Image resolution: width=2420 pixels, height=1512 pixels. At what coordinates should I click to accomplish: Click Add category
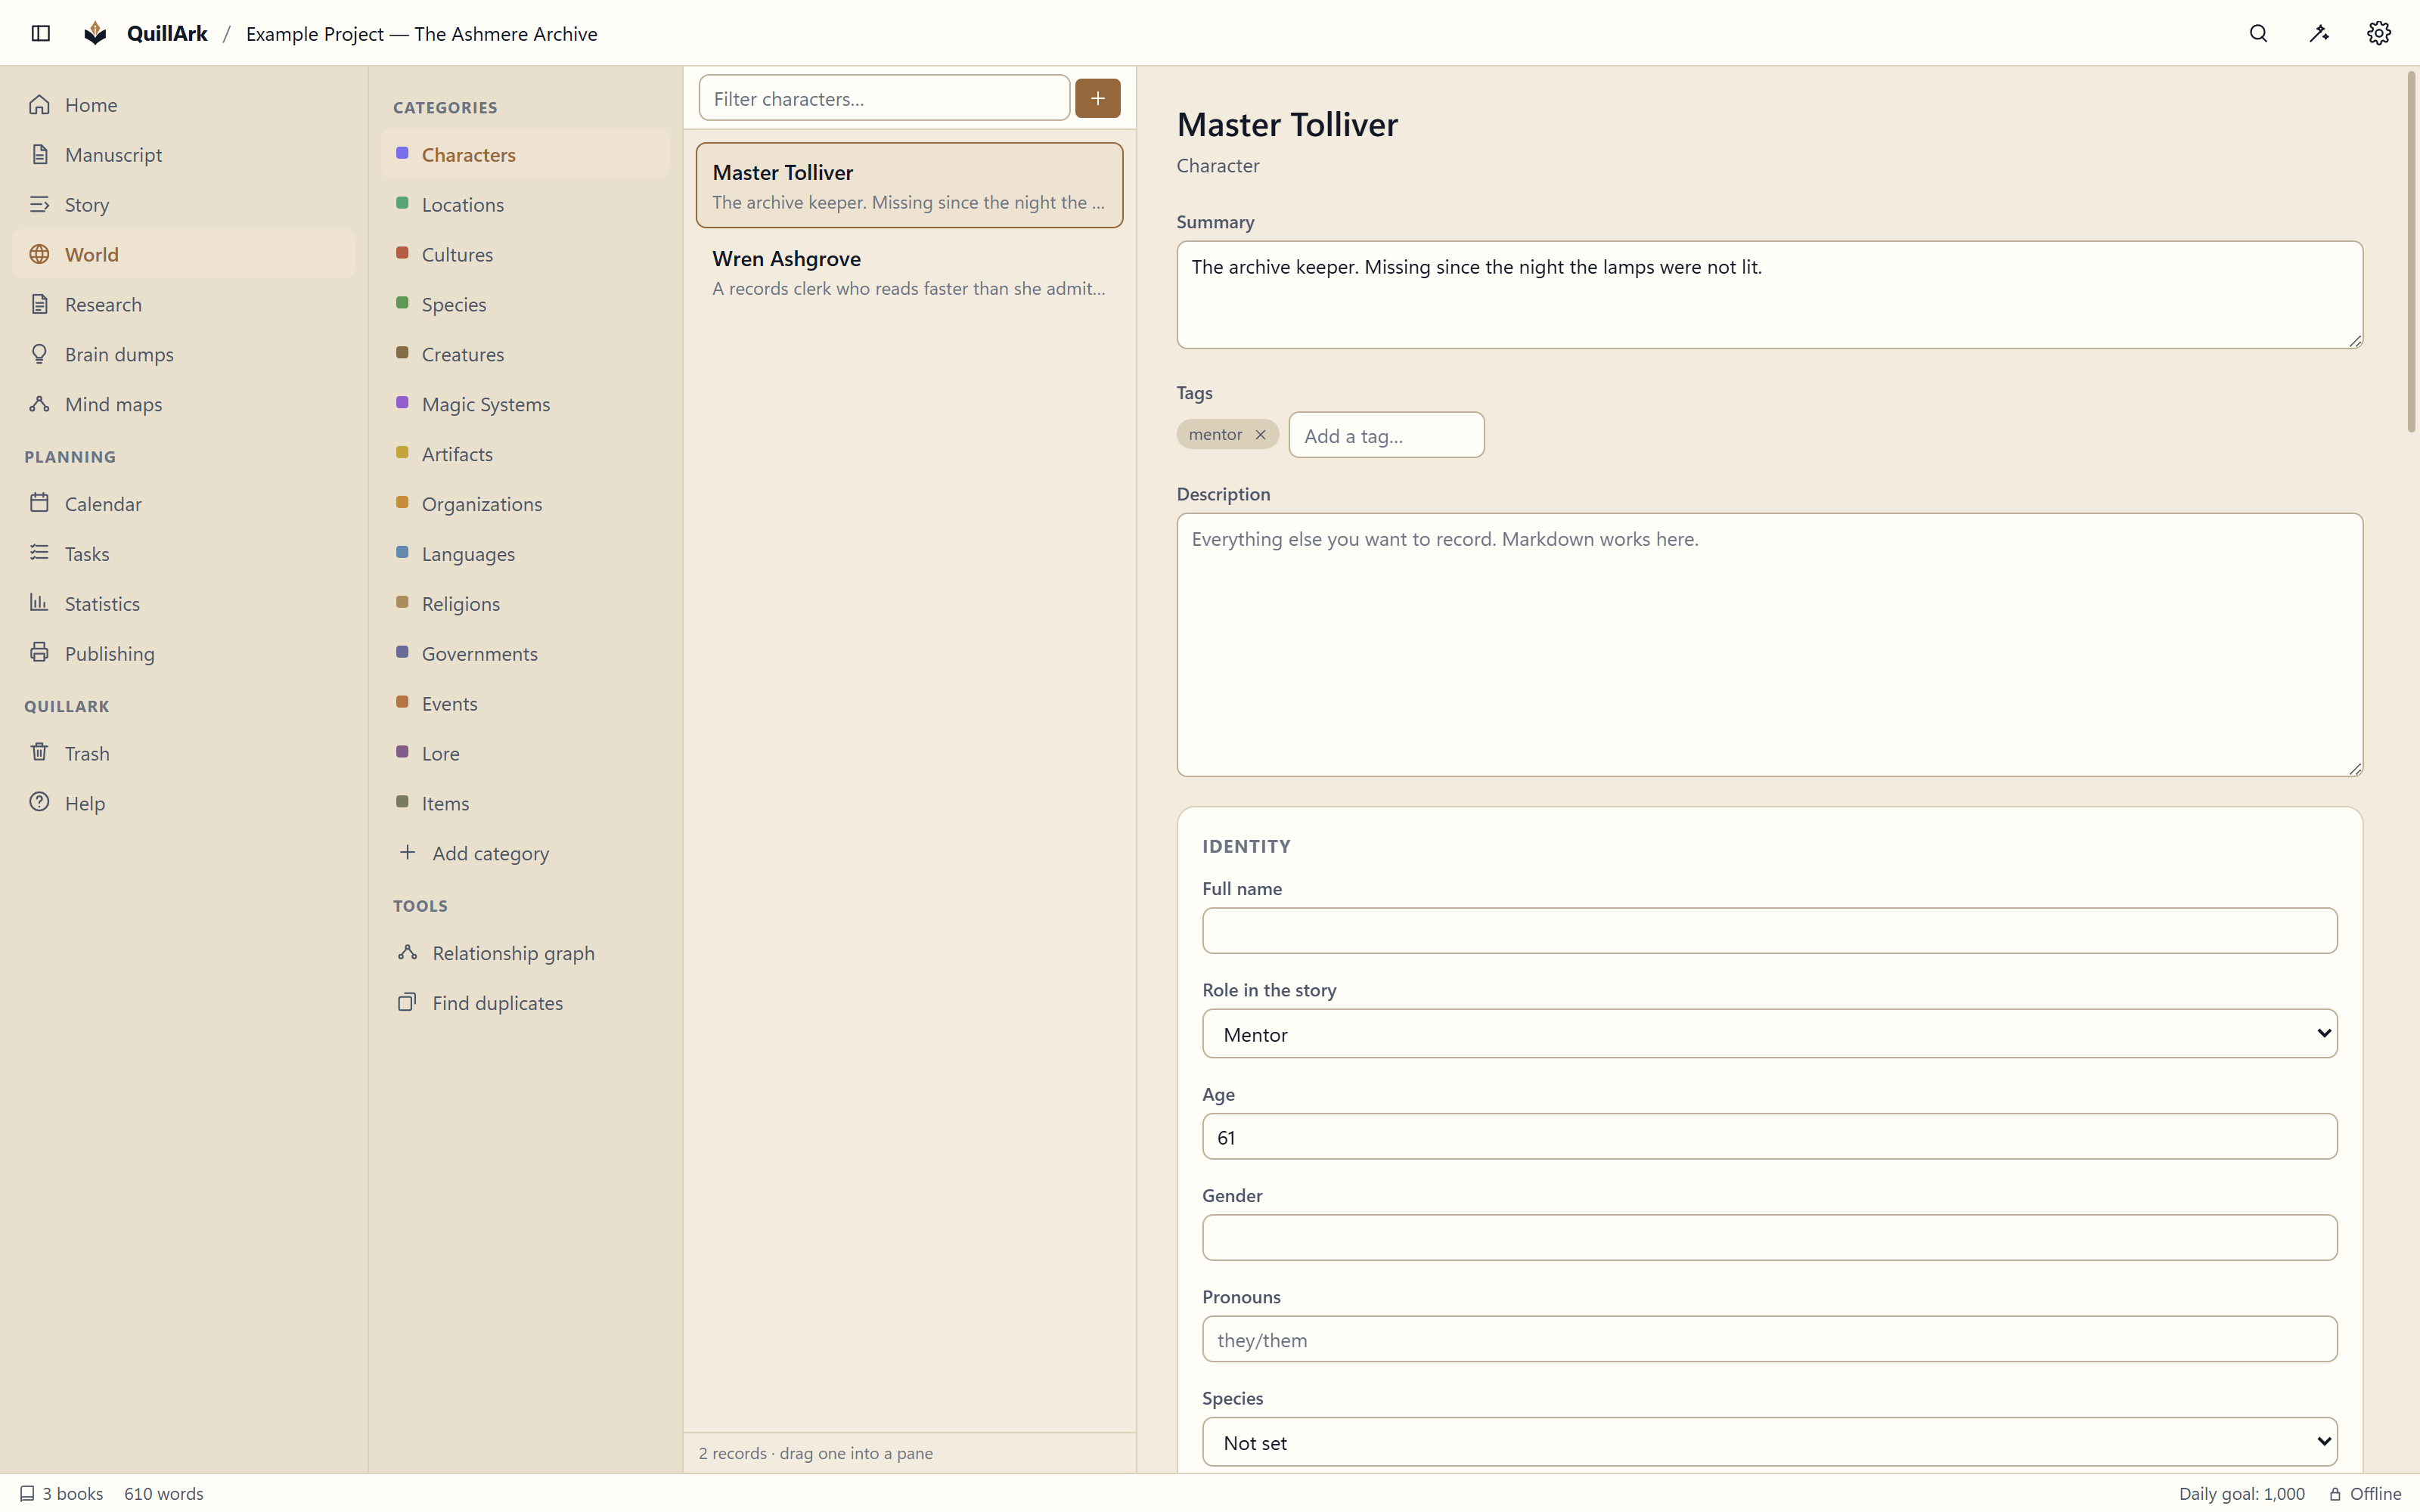click(x=525, y=853)
